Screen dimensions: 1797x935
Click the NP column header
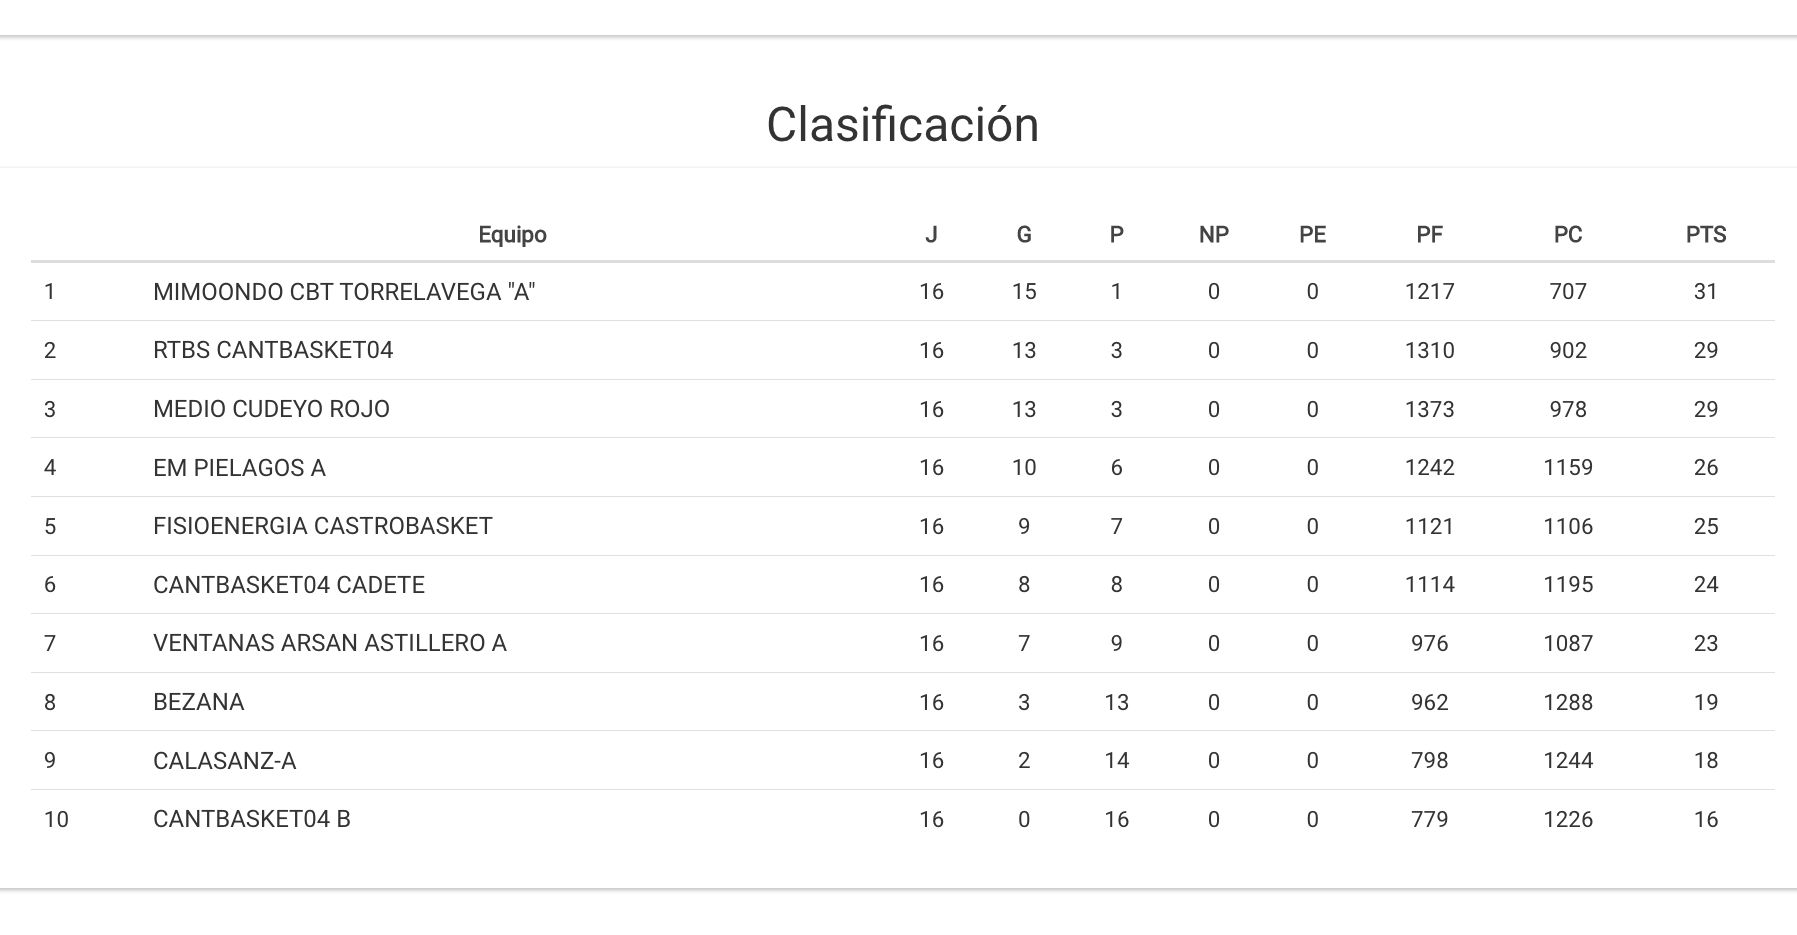pos(1213,235)
